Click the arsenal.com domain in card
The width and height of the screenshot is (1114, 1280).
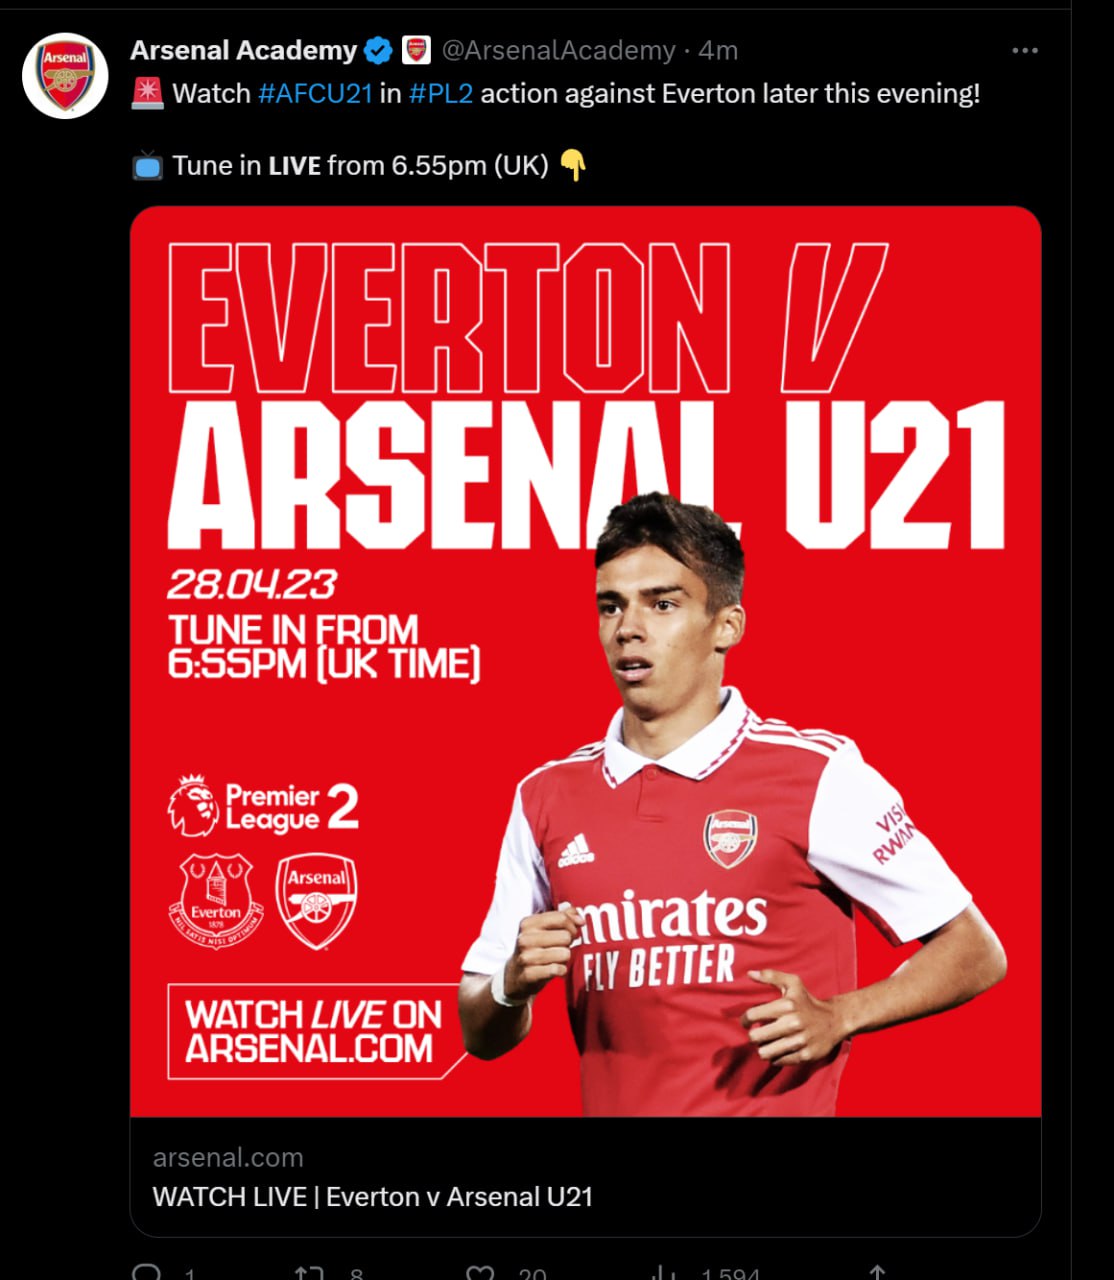[x=228, y=1158]
